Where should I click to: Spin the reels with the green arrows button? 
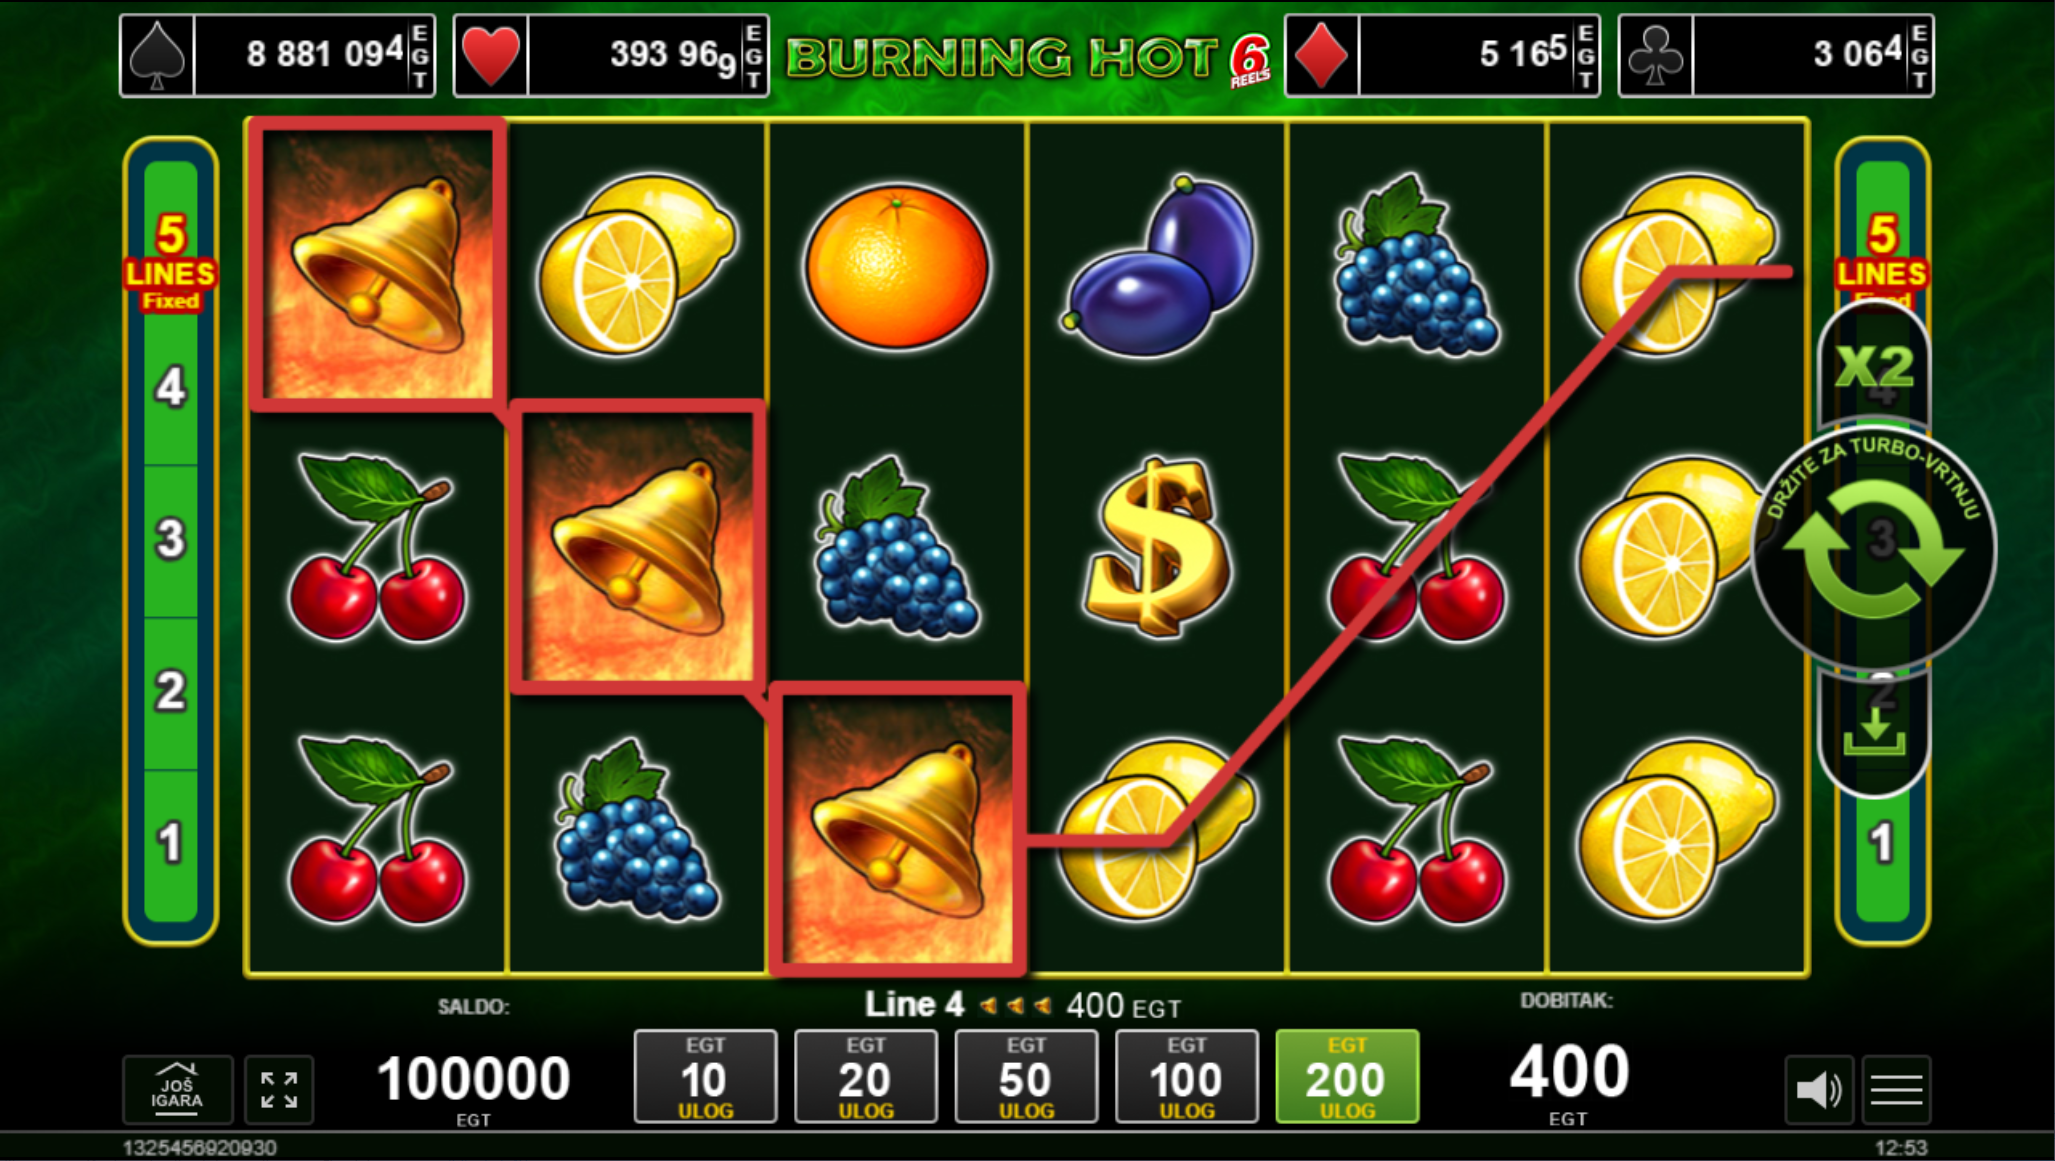click(x=1874, y=549)
